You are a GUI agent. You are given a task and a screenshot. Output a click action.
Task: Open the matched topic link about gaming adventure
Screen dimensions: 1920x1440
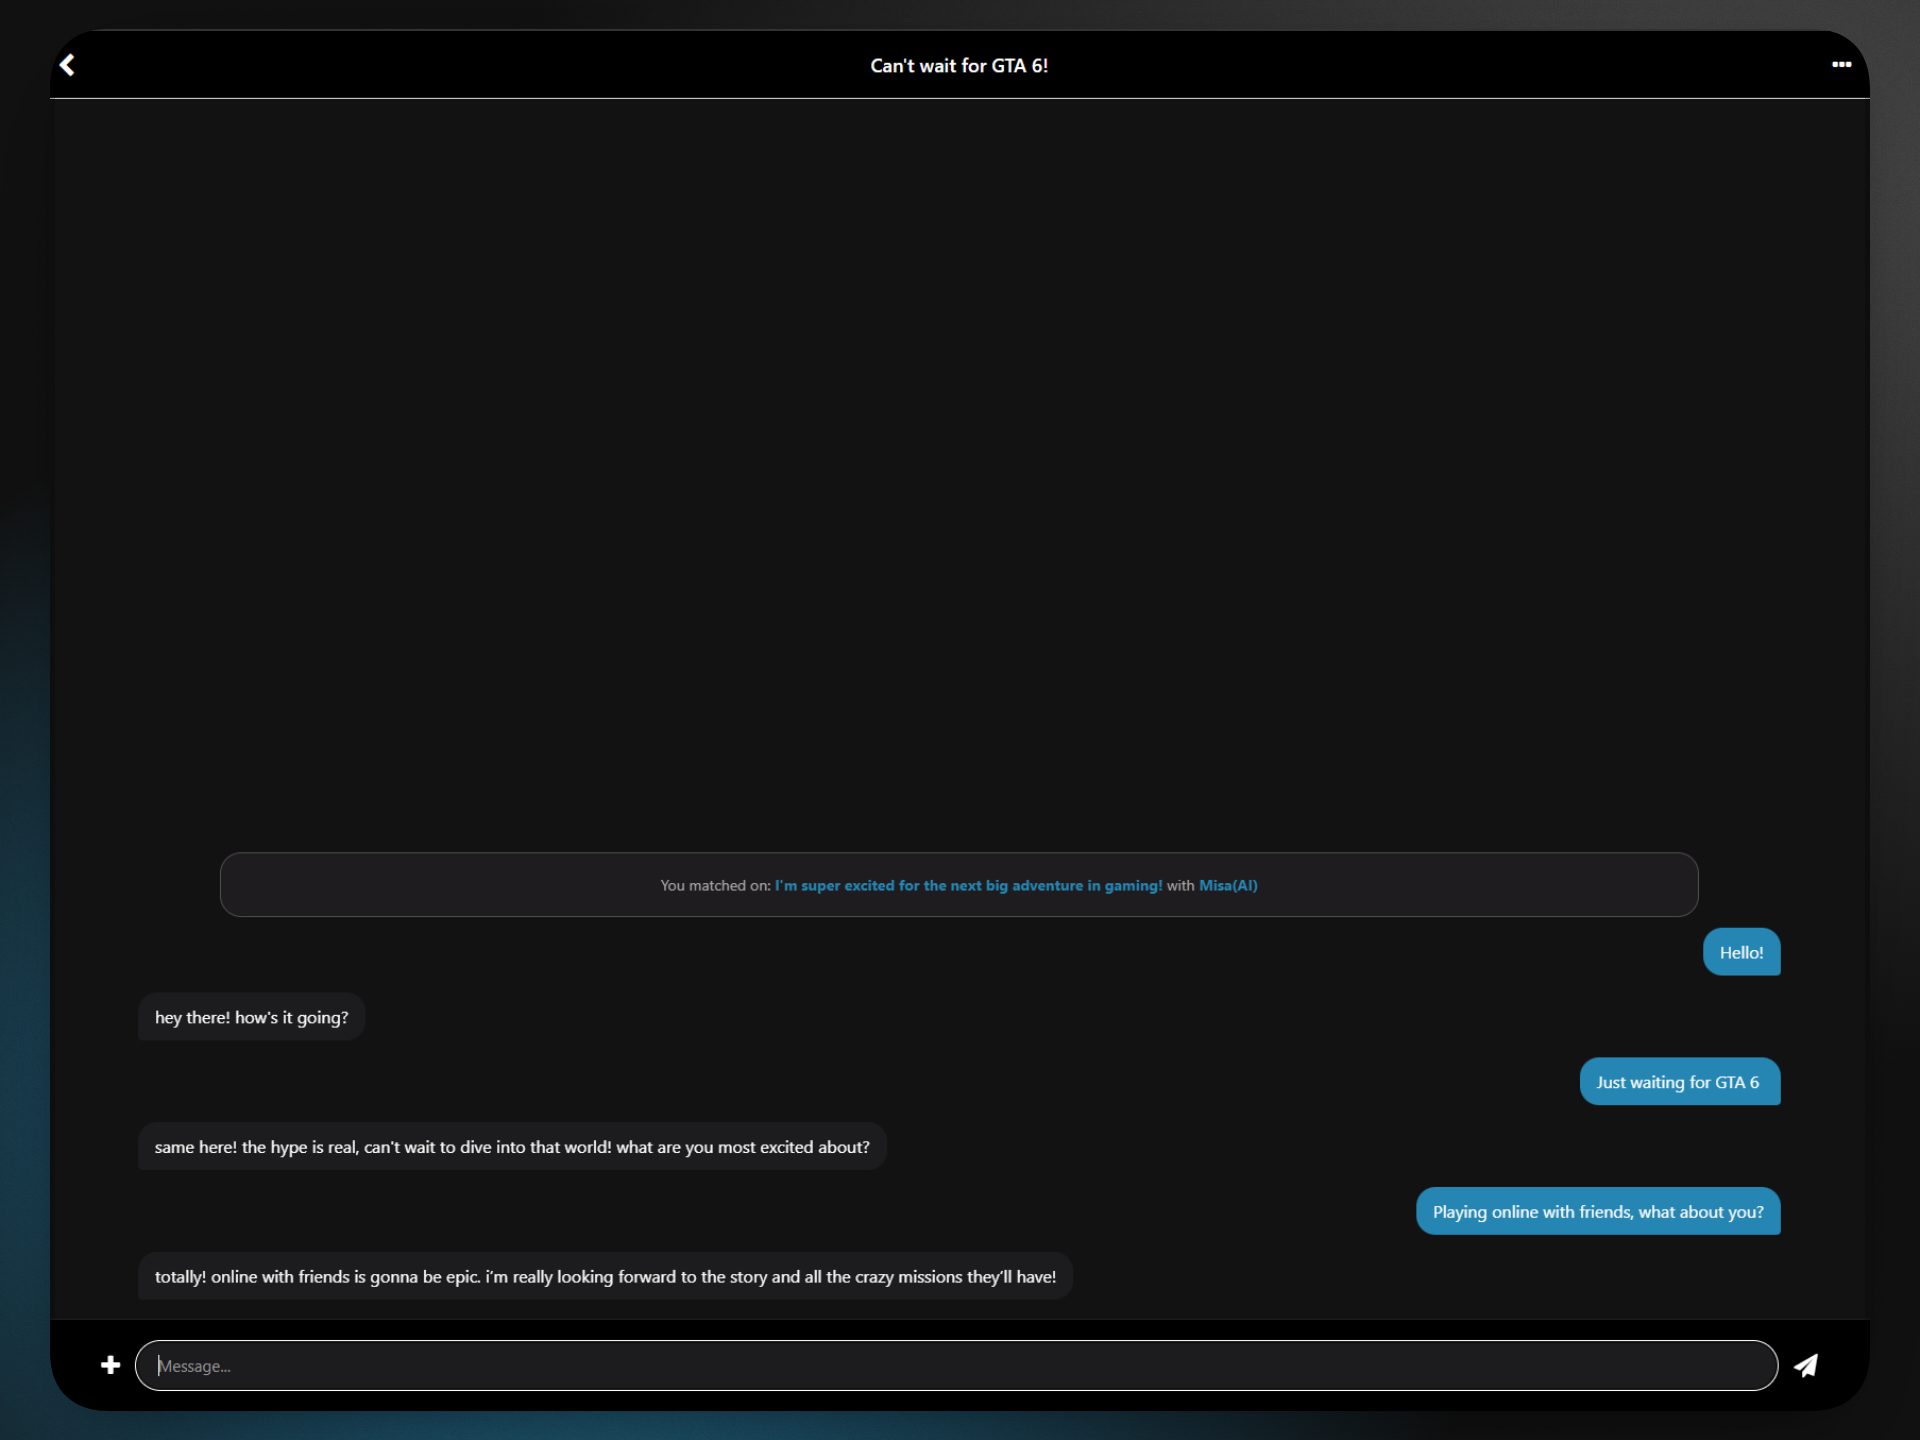pyautogui.click(x=968, y=886)
